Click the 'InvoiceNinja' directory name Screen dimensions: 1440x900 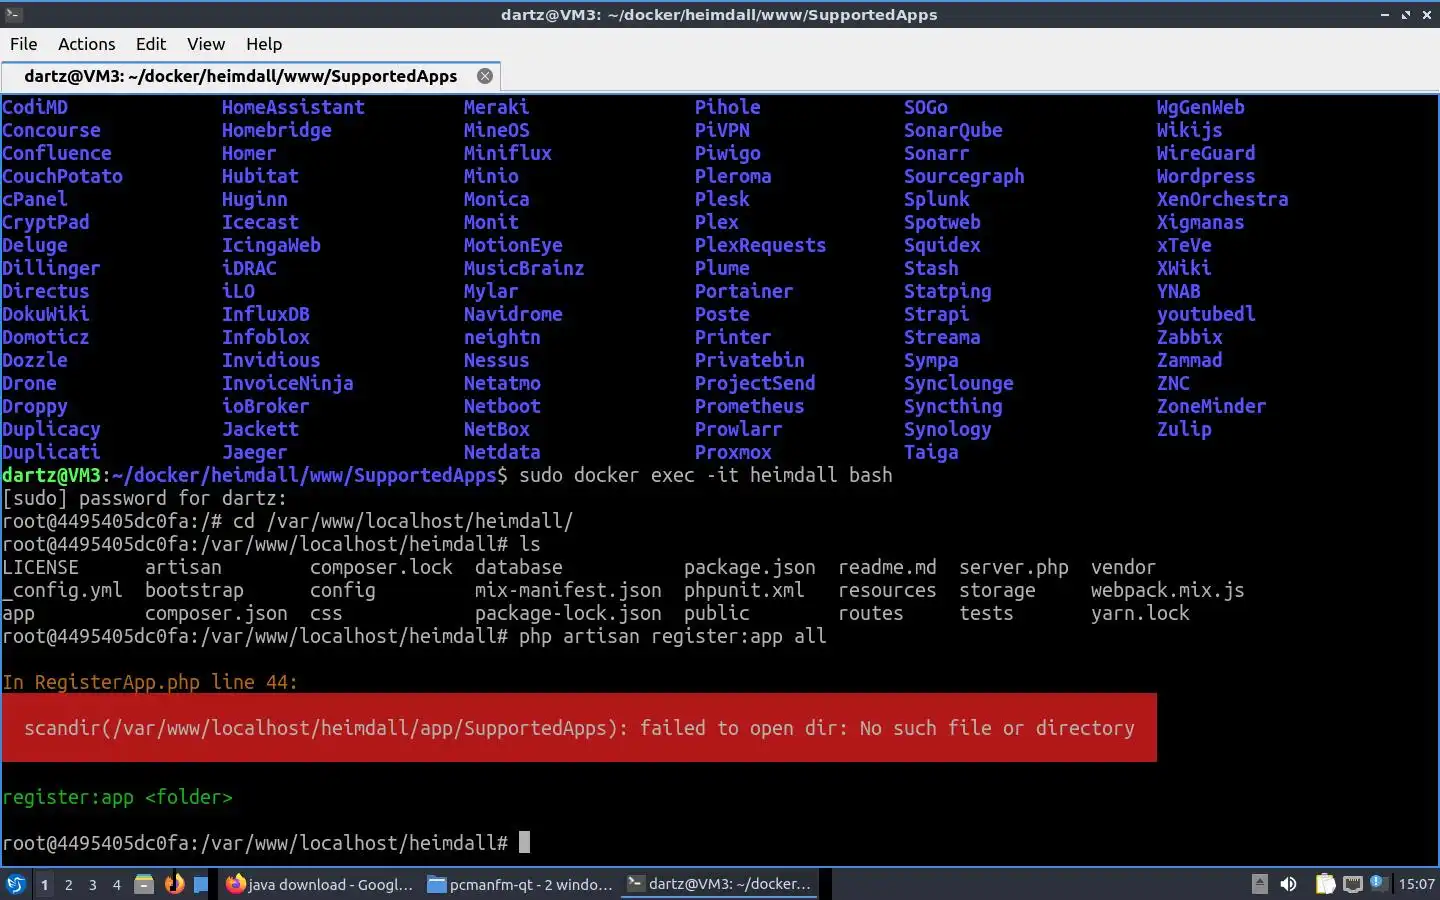click(288, 383)
